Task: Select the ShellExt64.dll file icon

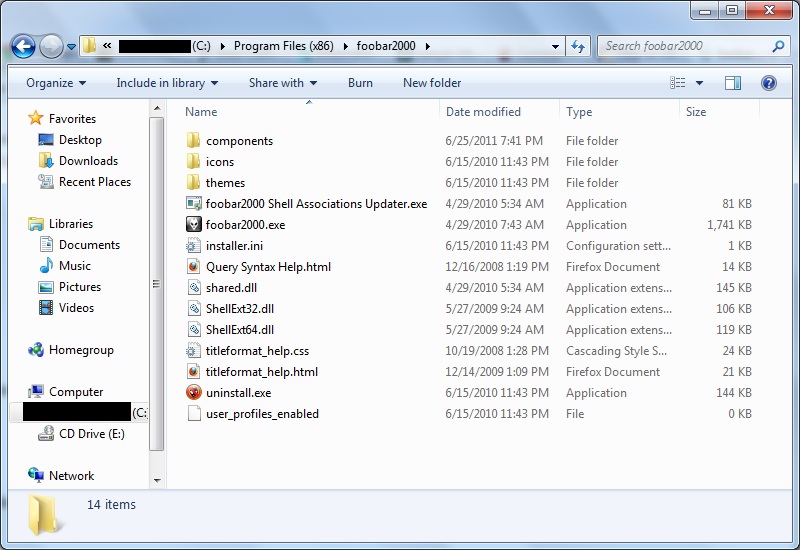Action: 193,329
